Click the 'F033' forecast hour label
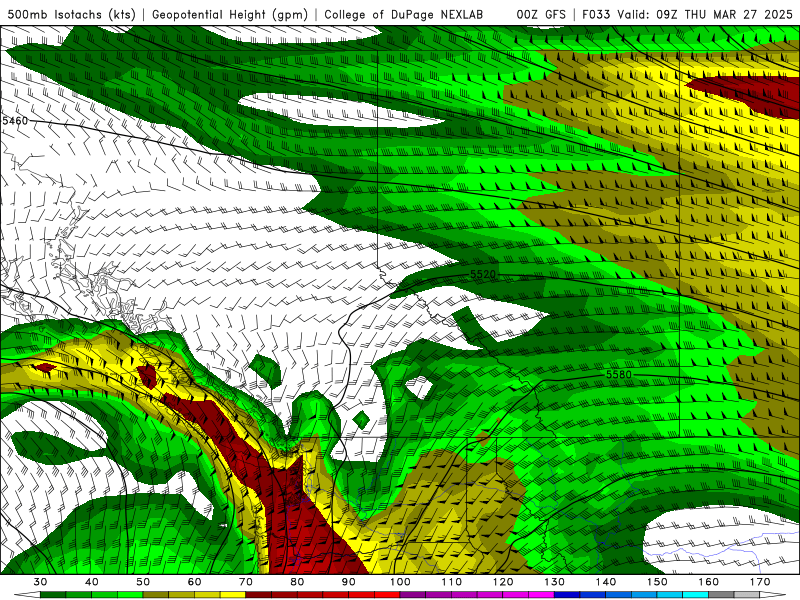Viewport: 800px width, 600px height. coord(596,14)
